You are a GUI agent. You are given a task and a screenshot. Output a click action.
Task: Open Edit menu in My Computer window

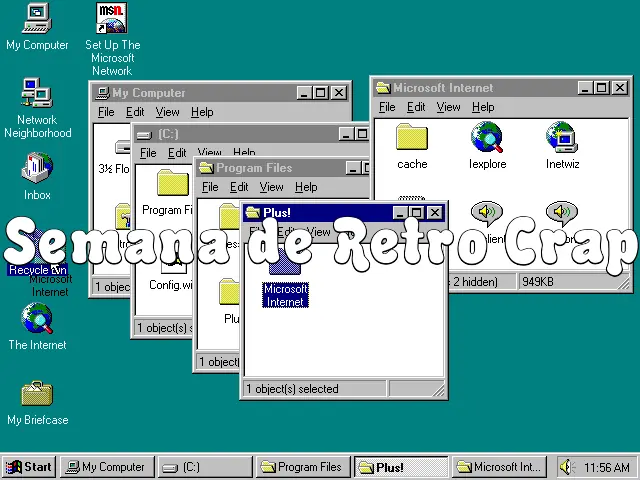[135, 112]
